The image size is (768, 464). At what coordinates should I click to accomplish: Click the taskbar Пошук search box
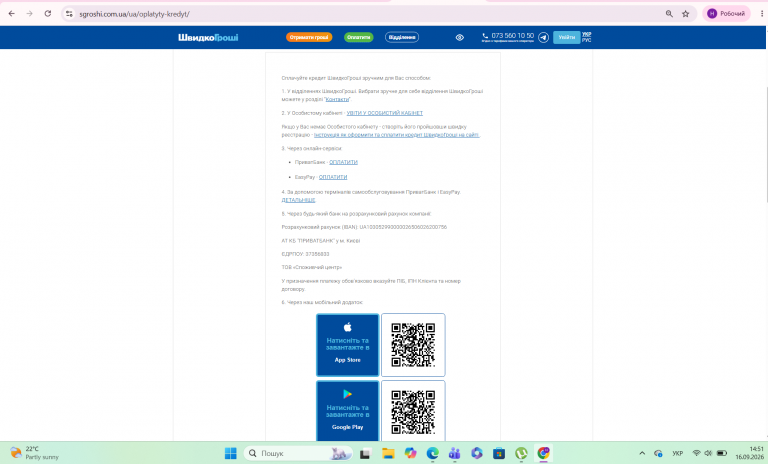298,453
